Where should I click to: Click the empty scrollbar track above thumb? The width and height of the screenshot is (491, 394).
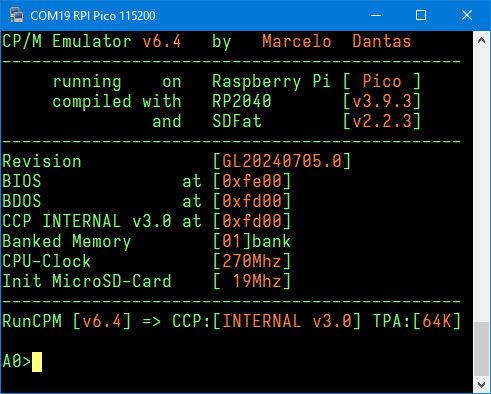point(481,185)
